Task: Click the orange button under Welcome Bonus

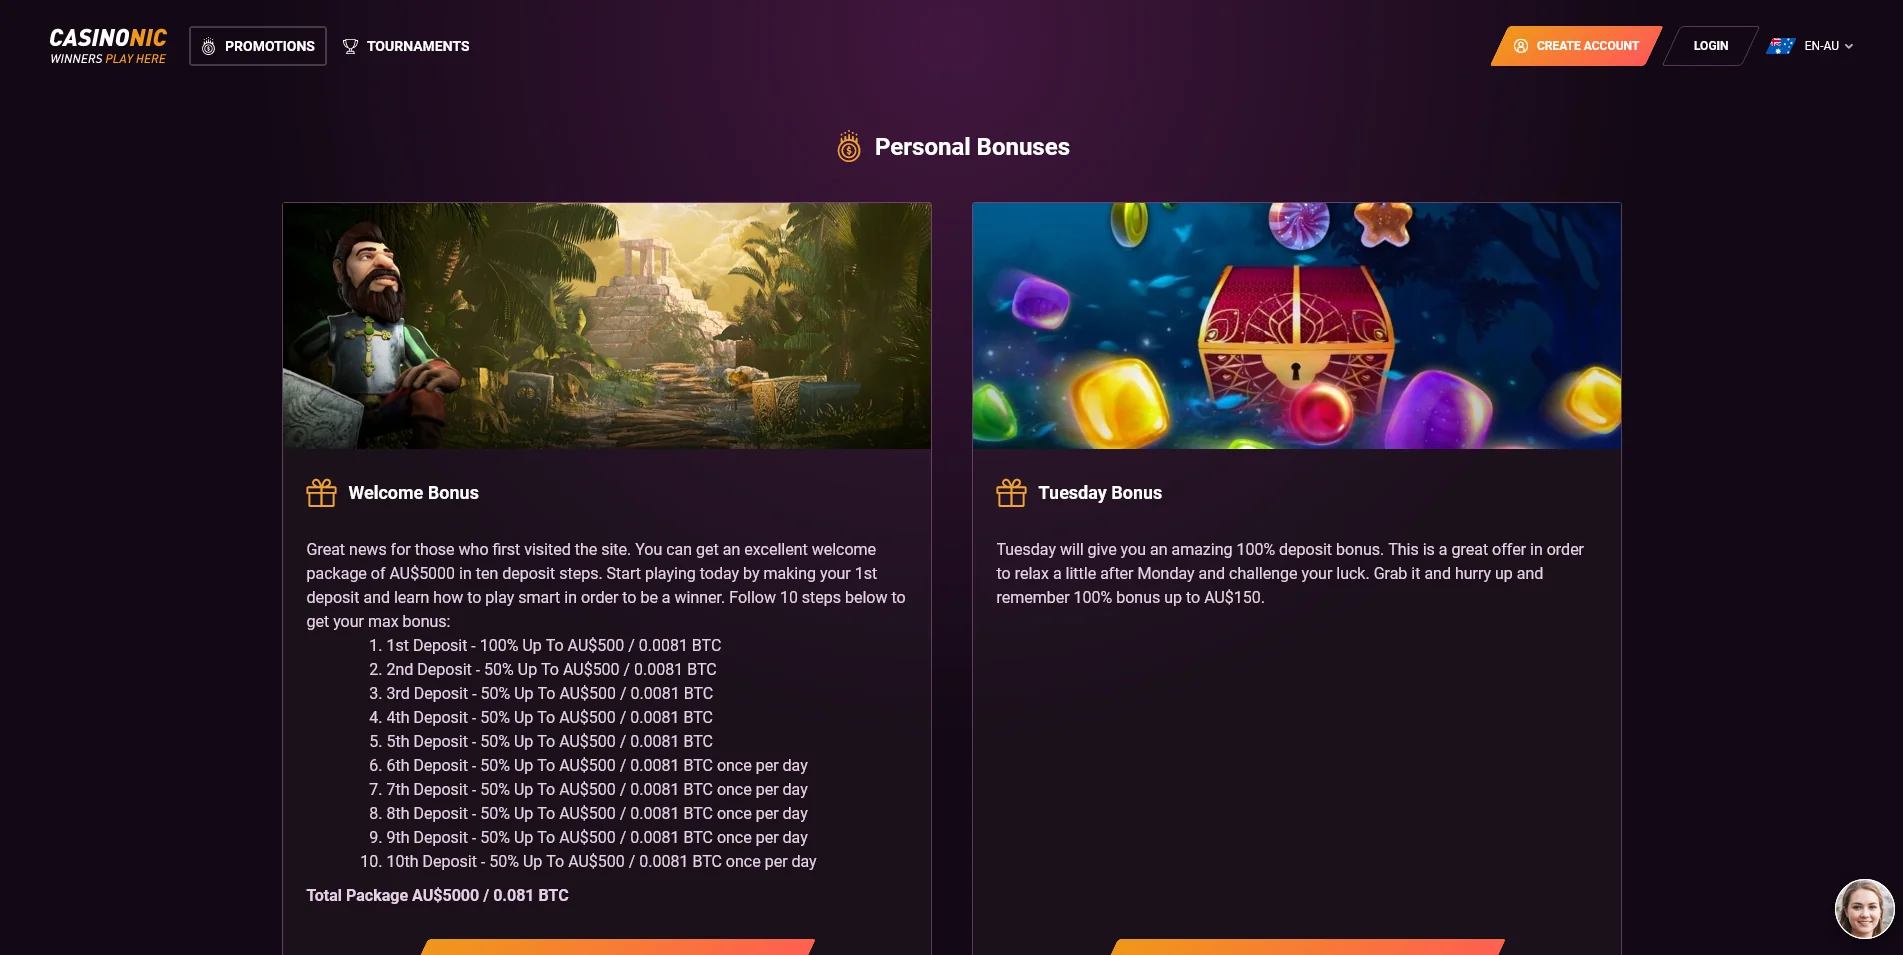Action: pos(617,947)
